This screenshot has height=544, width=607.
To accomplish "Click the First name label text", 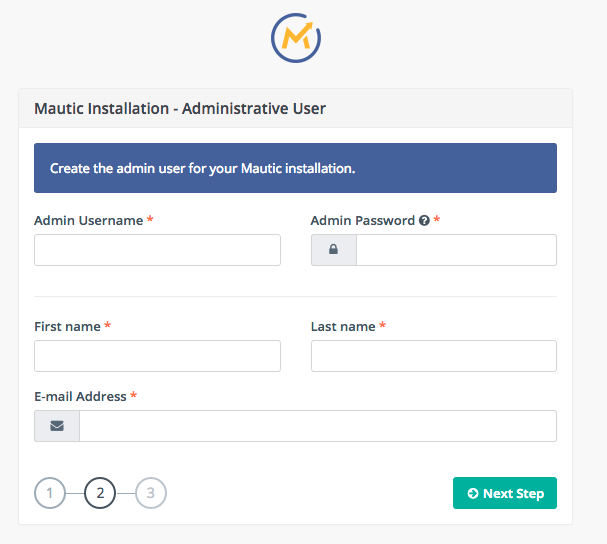I will tap(67, 326).
